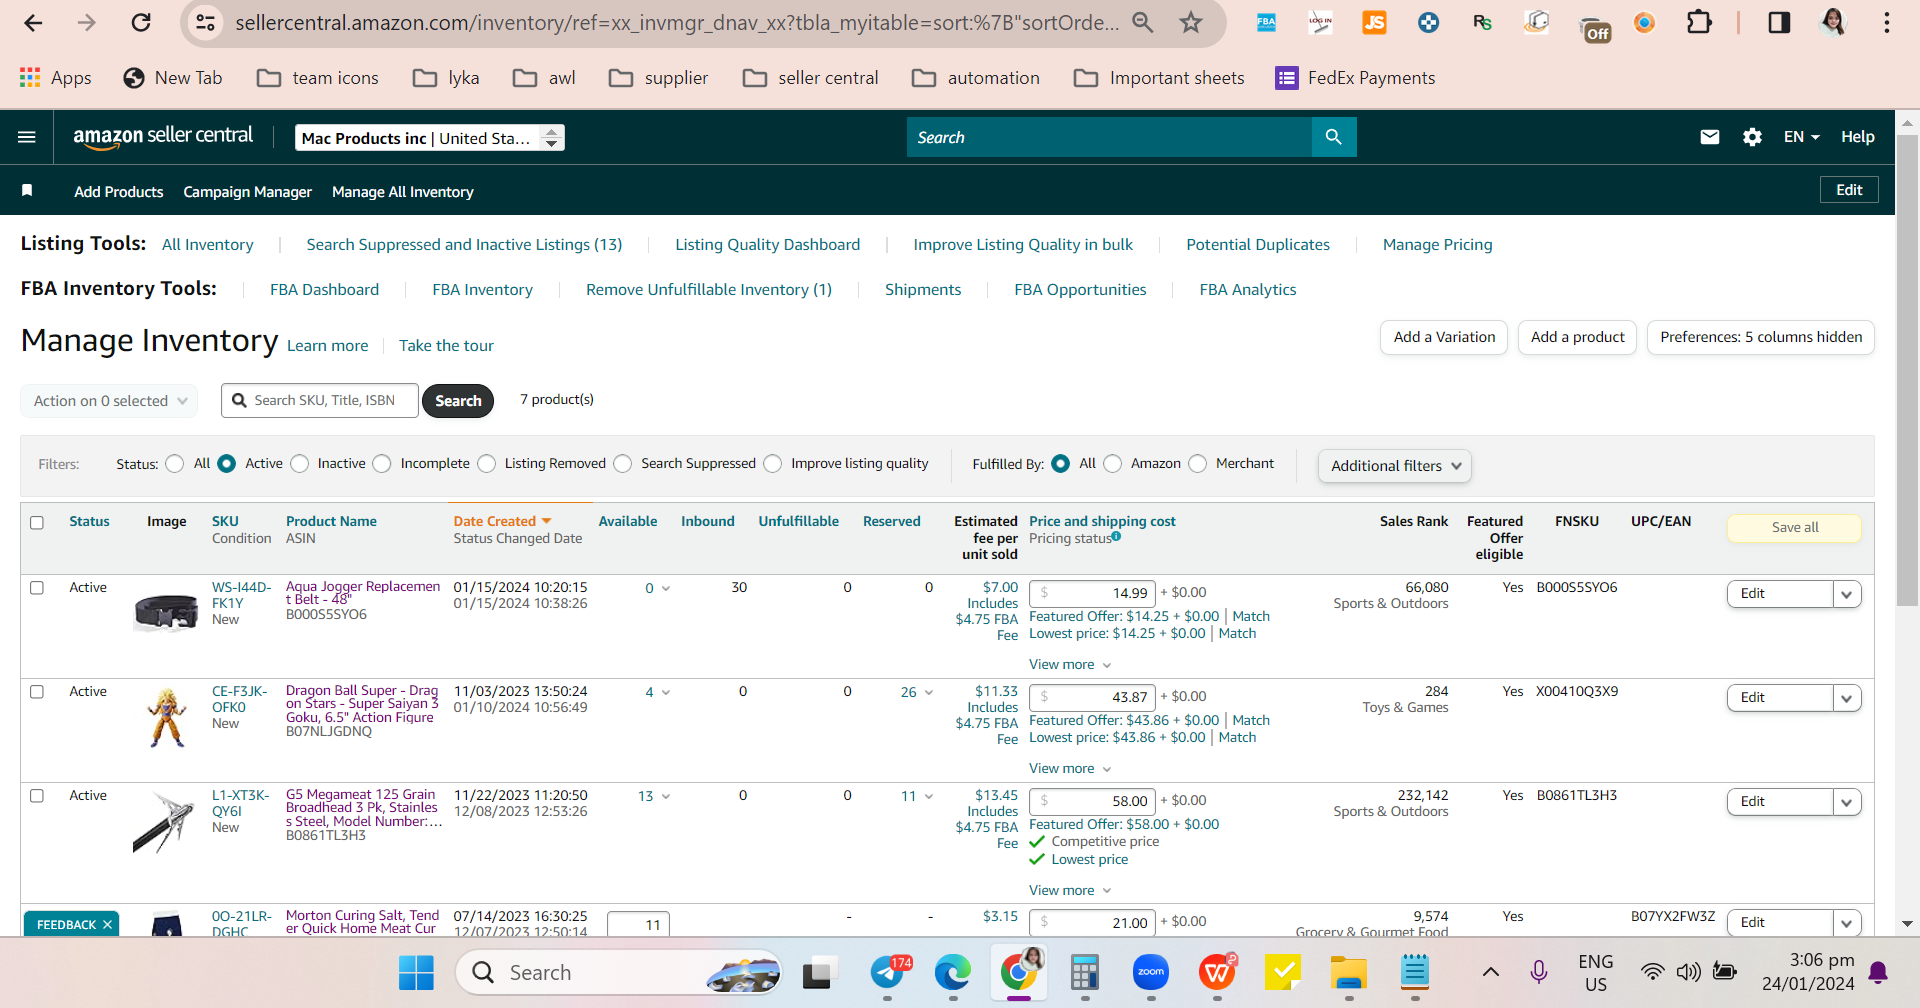Open the browser extensions puzzle icon

(x=1699, y=22)
